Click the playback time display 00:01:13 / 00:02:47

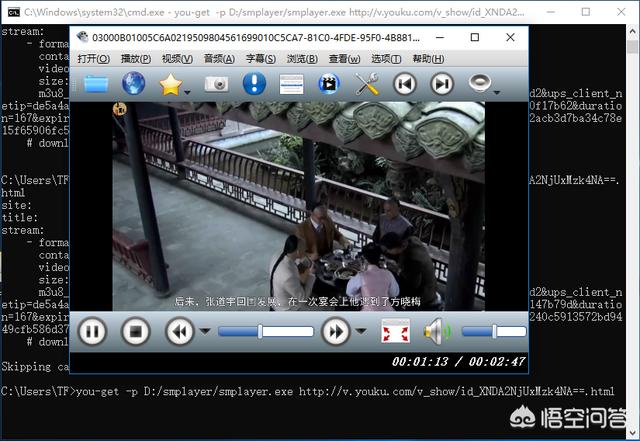click(x=458, y=362)
